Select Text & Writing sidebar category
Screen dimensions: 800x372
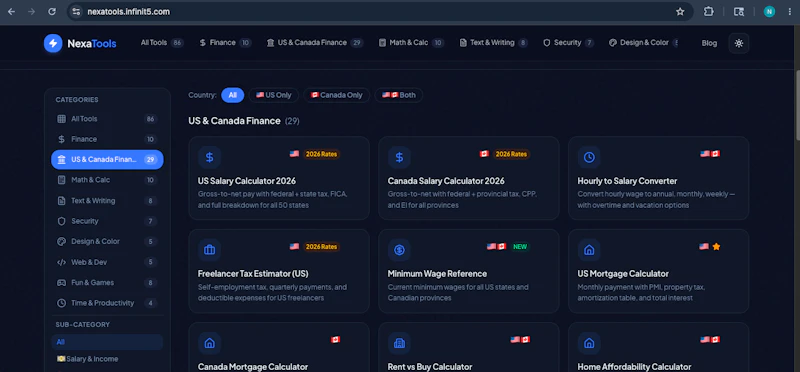coord(107,201)
